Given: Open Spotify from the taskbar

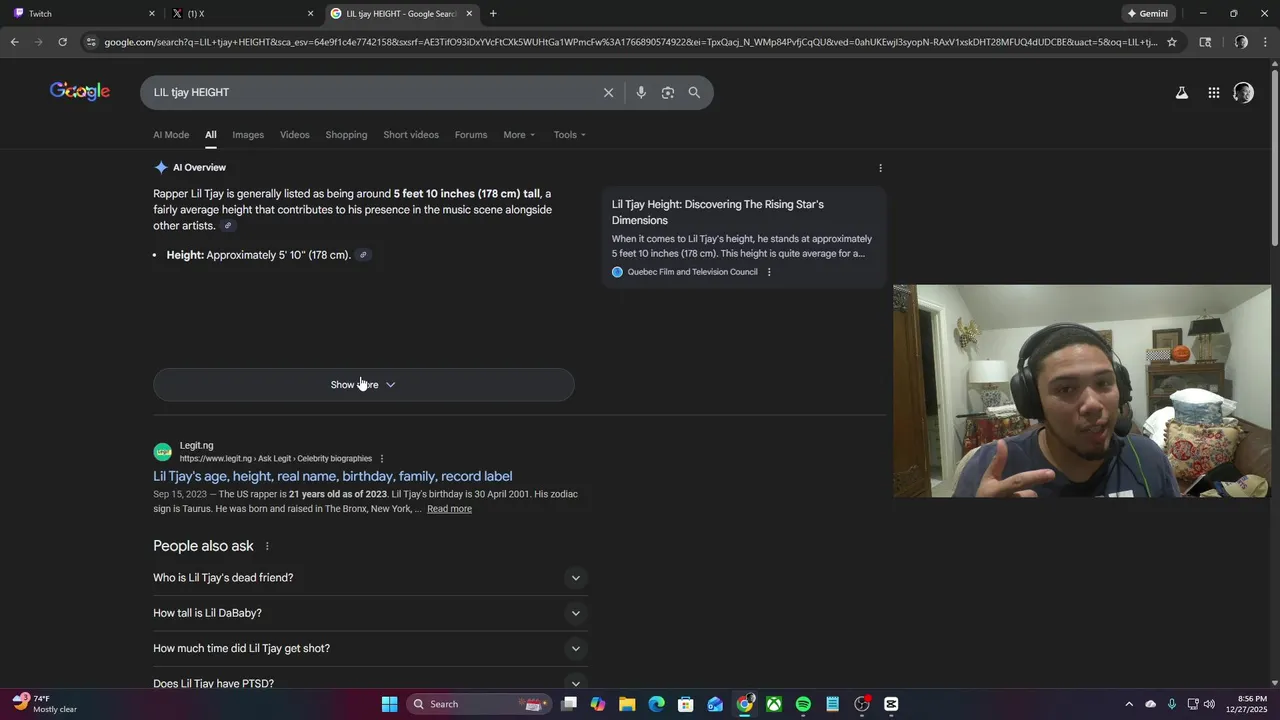Looking at the screenshot, I should (803, 704).
